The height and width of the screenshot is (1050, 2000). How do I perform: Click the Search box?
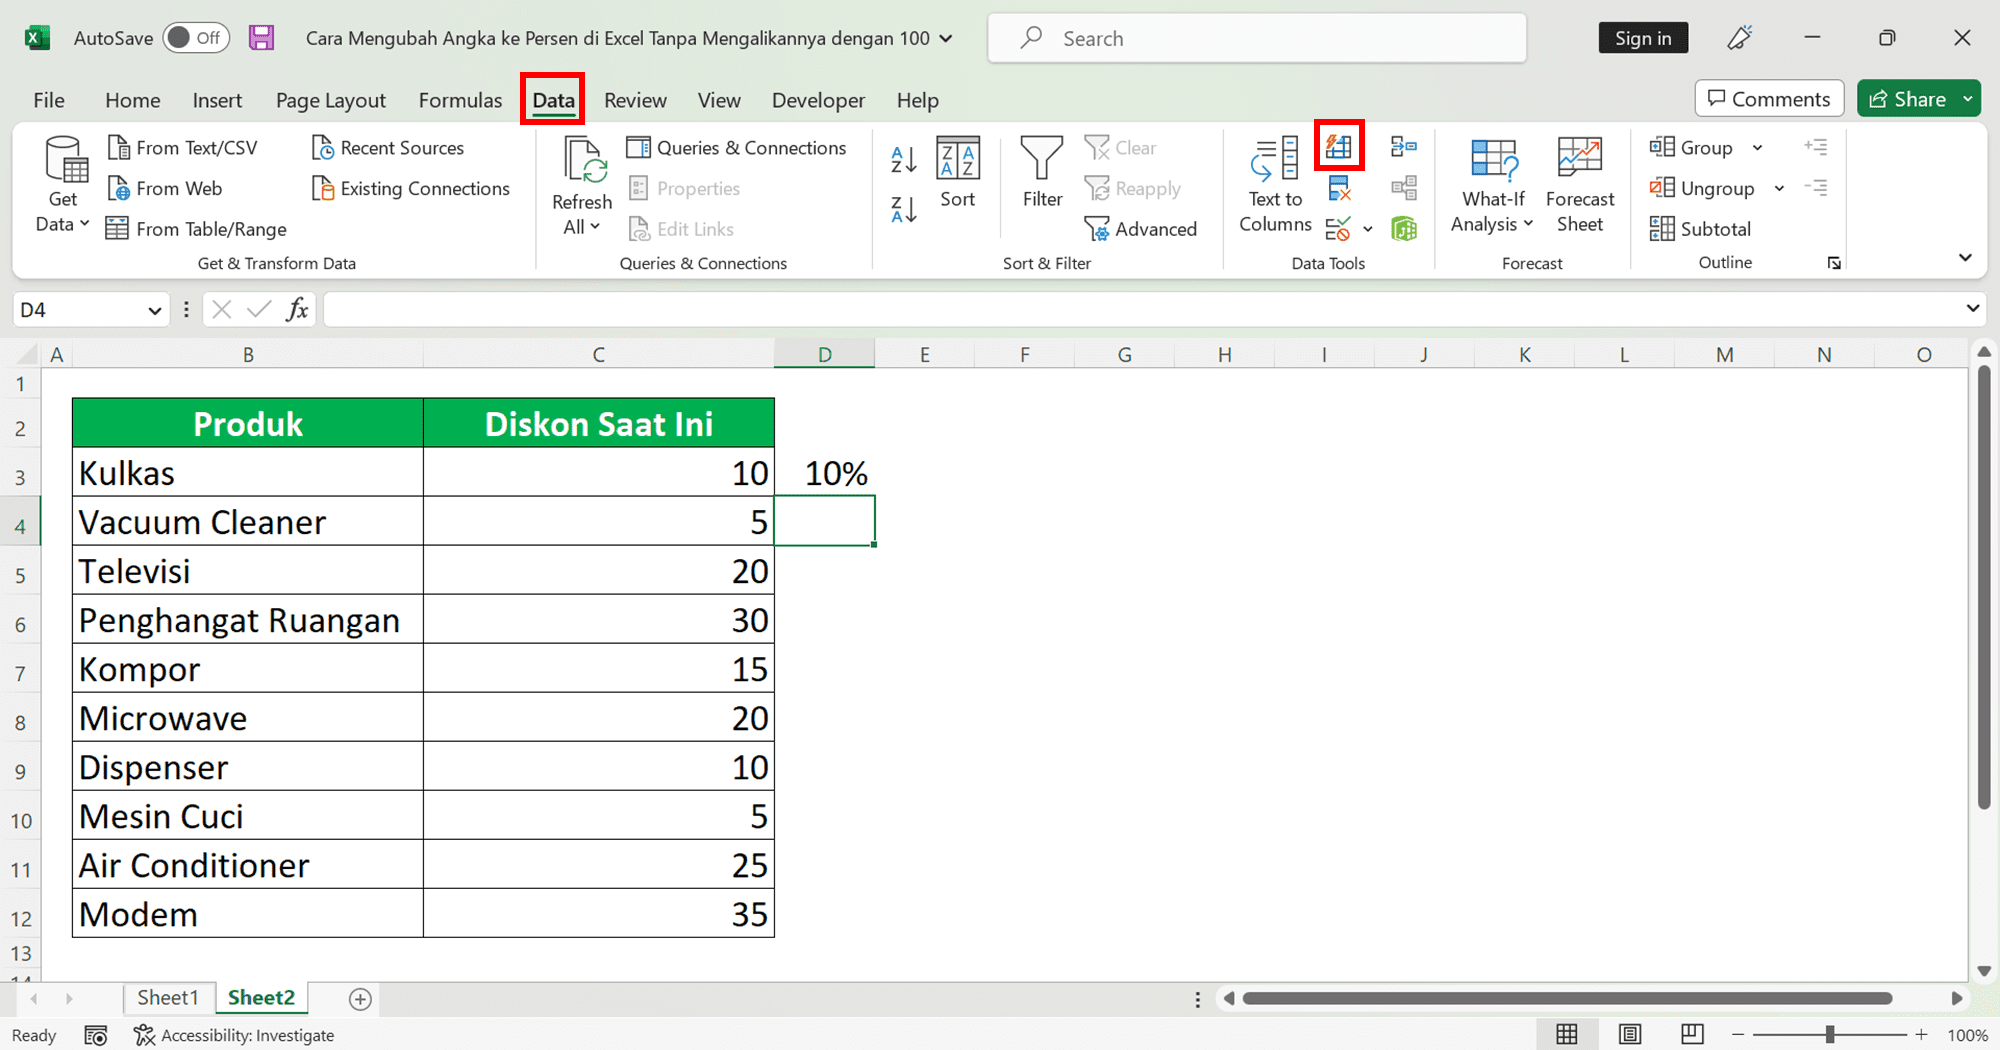click(1257, 38)
